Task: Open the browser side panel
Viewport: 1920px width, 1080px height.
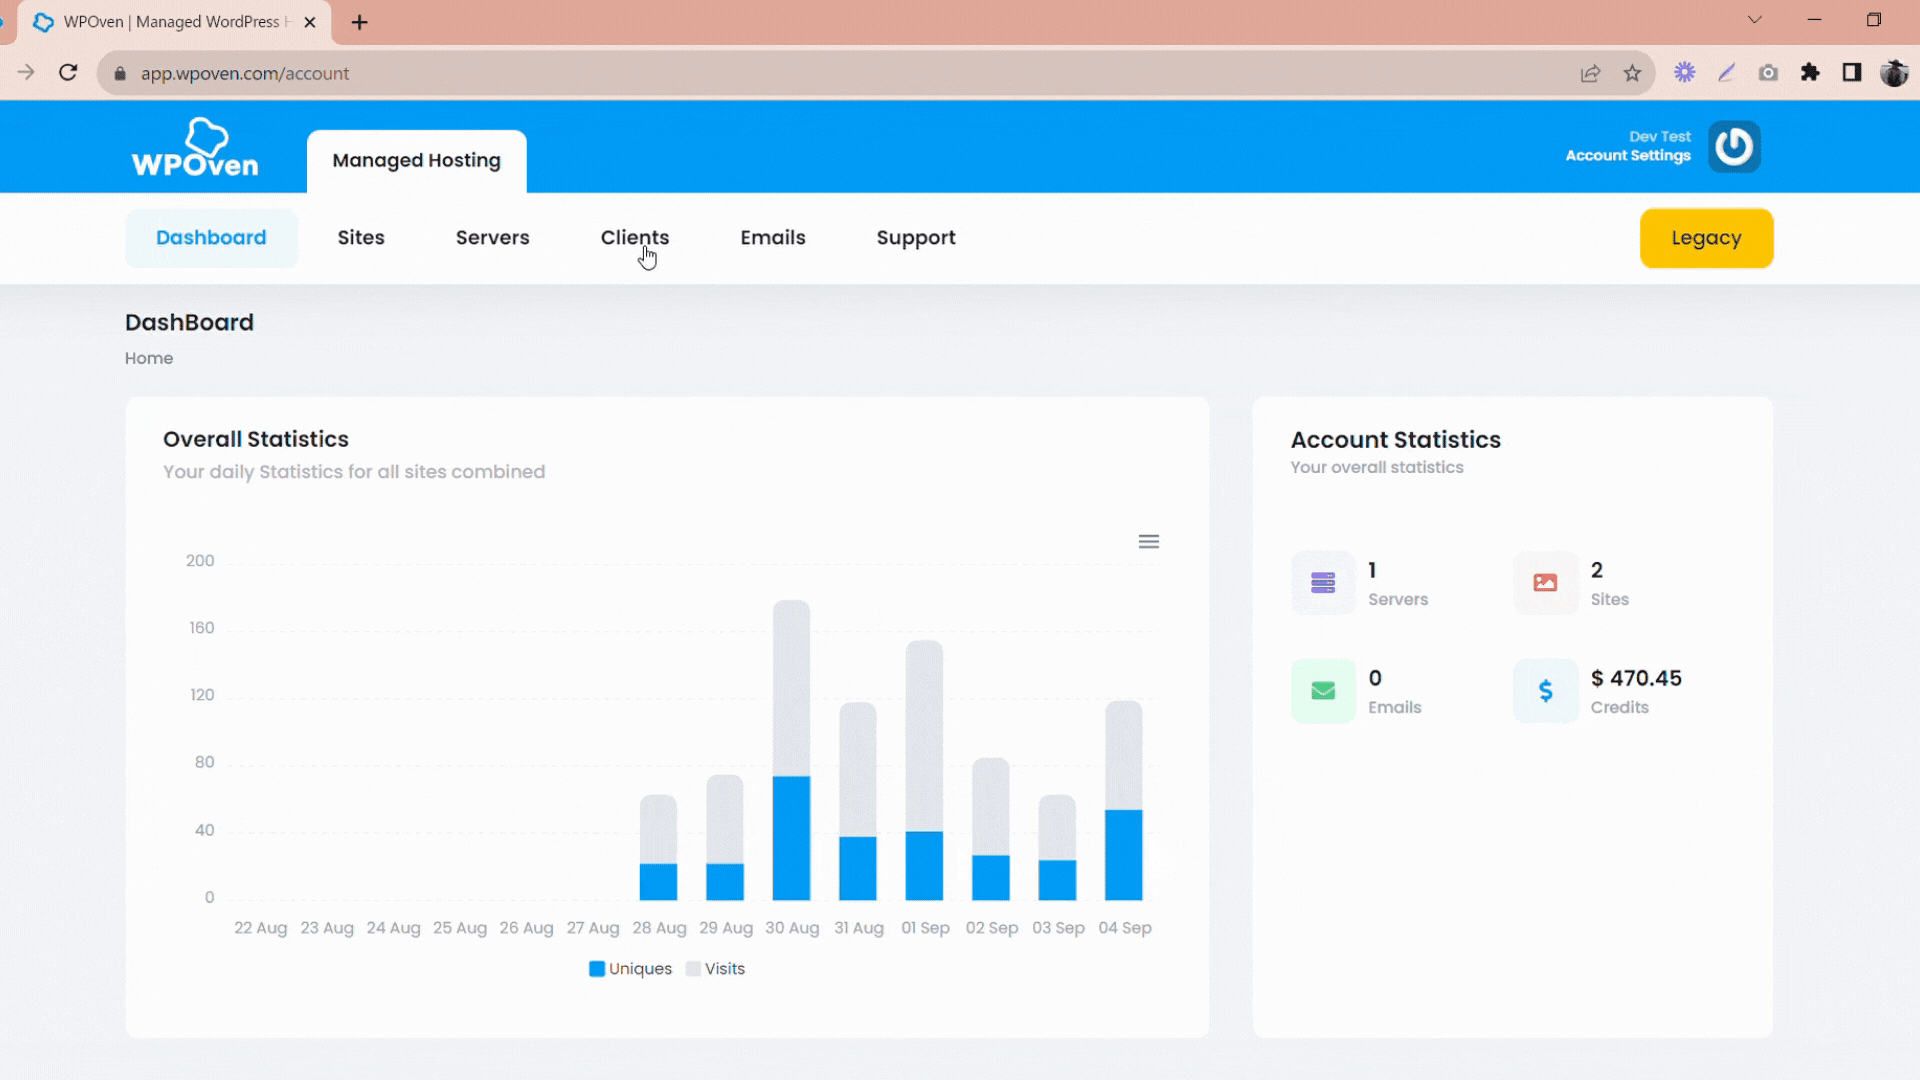Action: click(x=1852, y=73)
